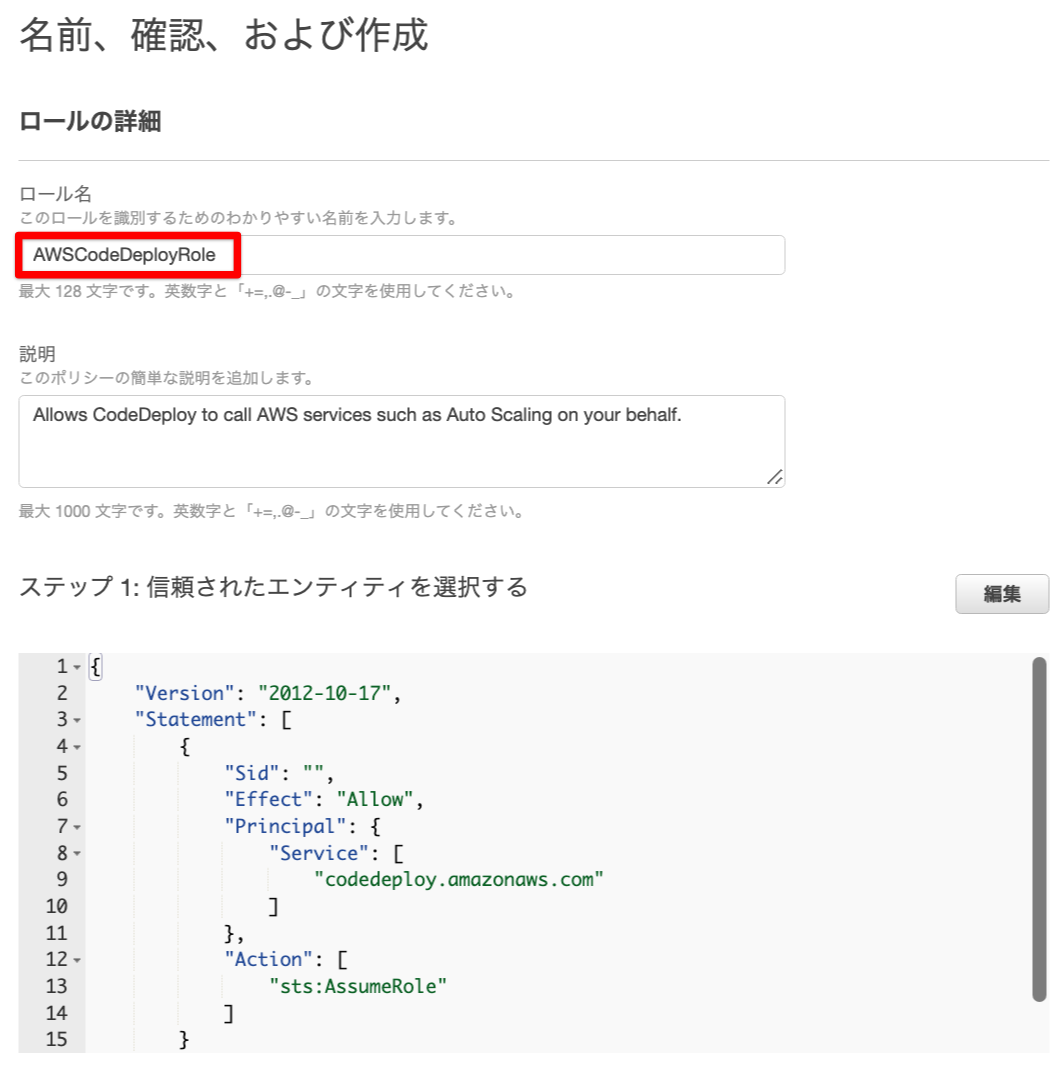Click the role name input field

pos(401,255)
